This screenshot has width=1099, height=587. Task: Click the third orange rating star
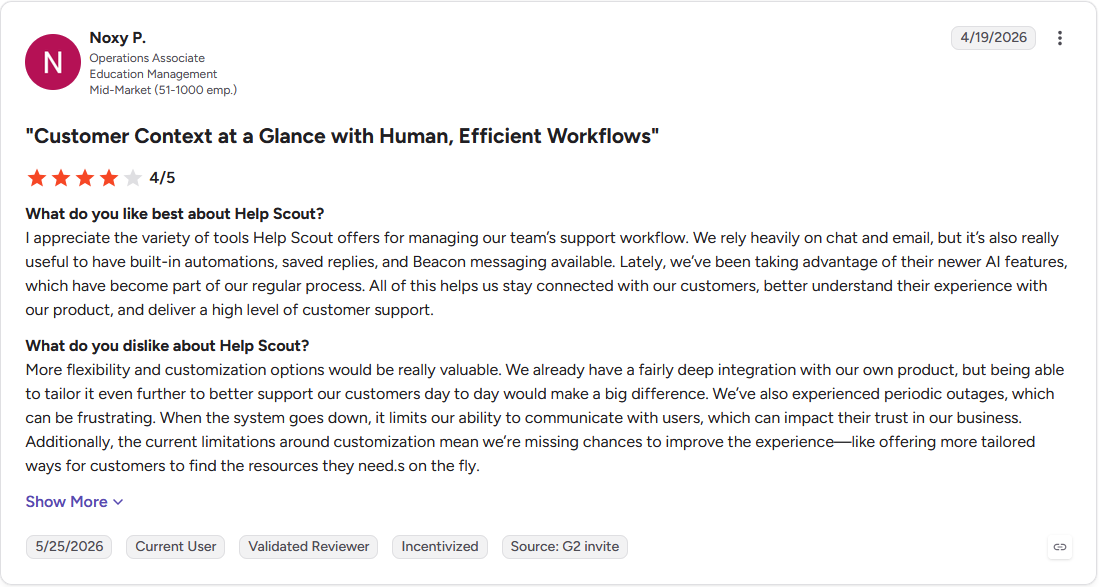(85, 178)
